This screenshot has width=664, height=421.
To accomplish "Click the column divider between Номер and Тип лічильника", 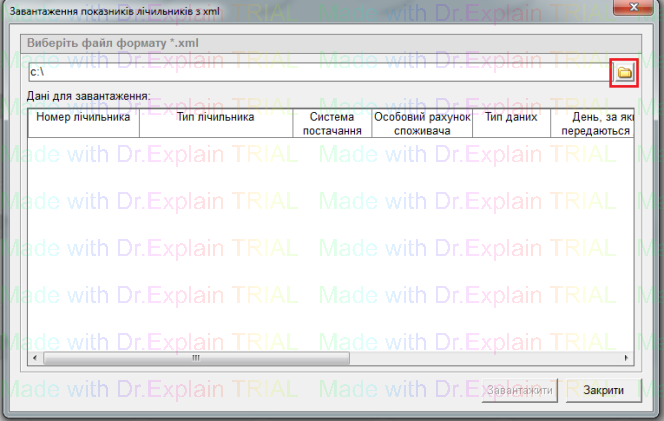I will point(138,124).
